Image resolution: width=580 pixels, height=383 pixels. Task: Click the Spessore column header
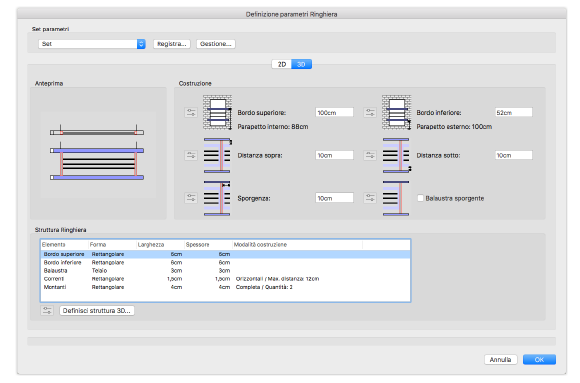point(208,245)
